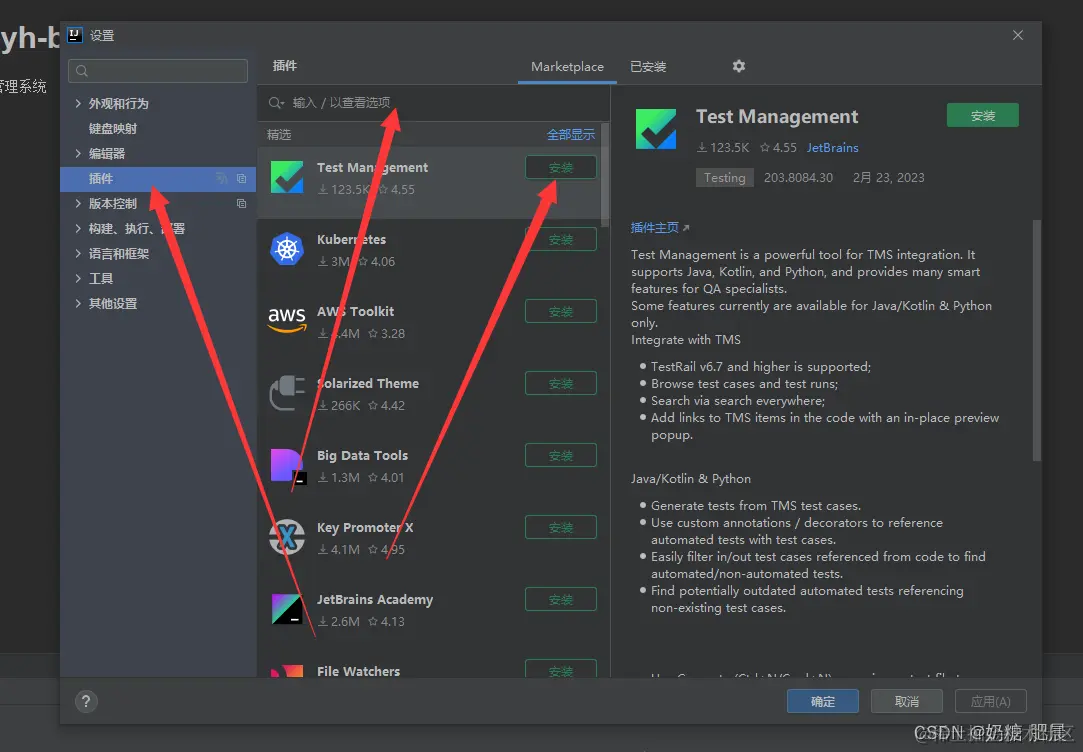Click 全部显示 link
The width and height of the screenshot is (1083, 752).
click(571, 135)
